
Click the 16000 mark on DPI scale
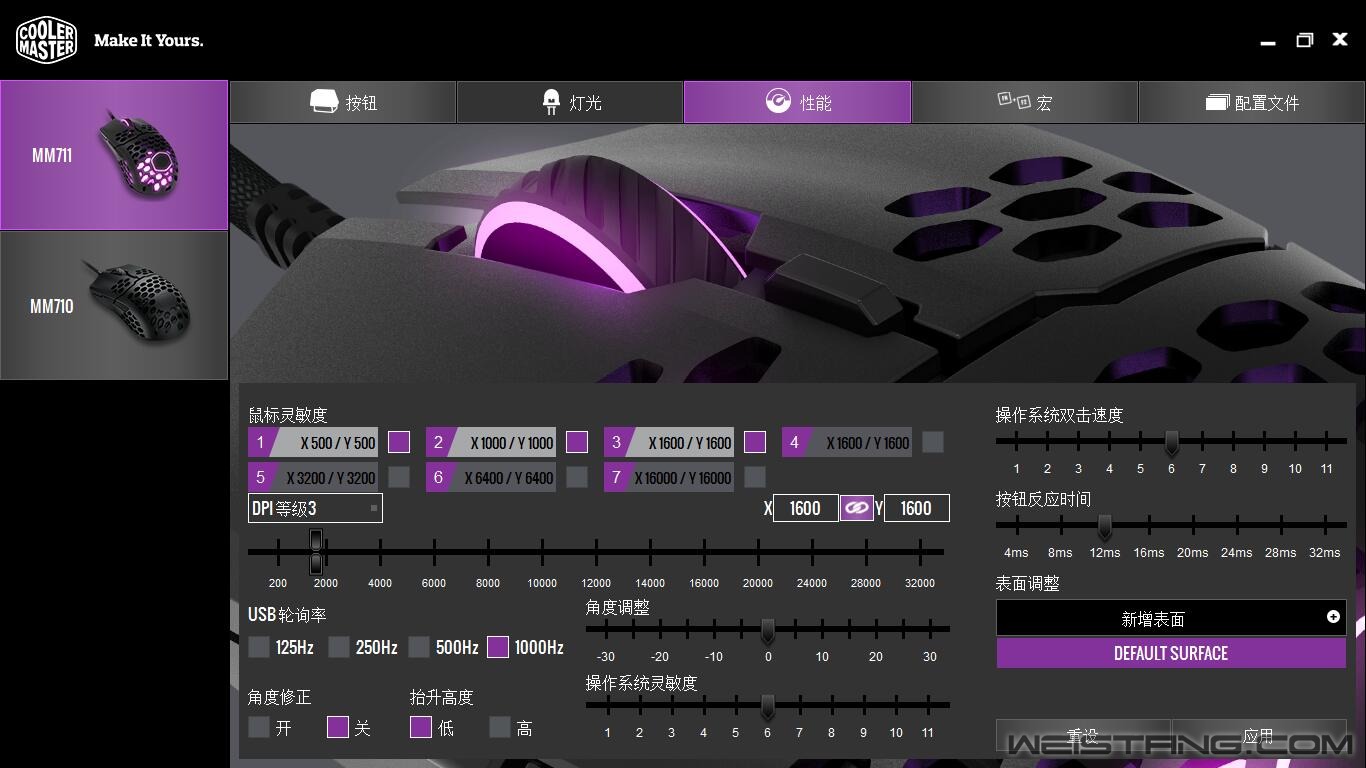[x=704, y=583]
